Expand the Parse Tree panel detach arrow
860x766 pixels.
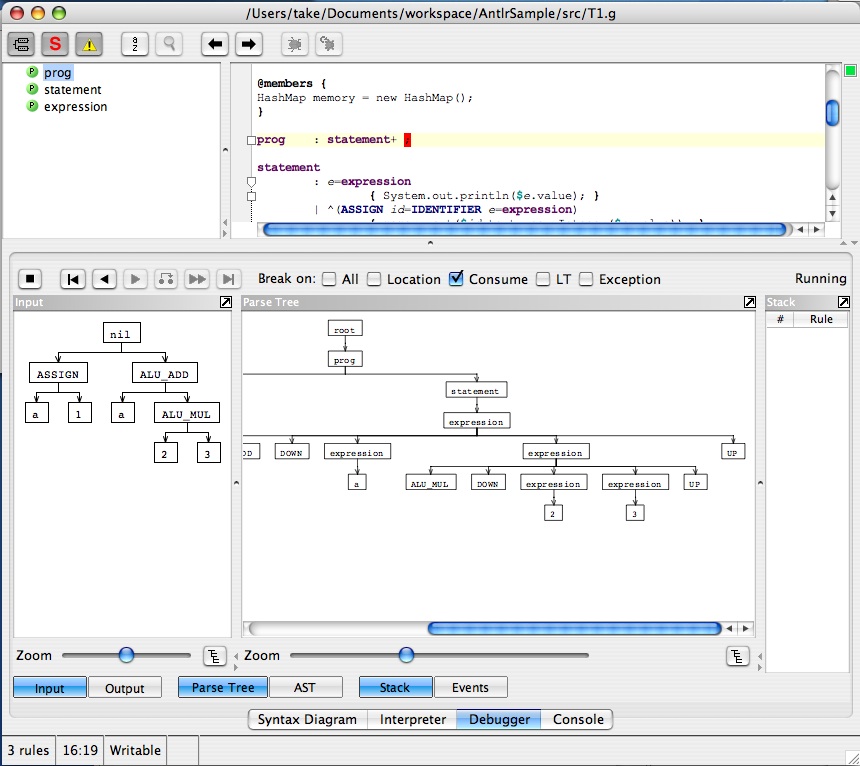[749, 301]
